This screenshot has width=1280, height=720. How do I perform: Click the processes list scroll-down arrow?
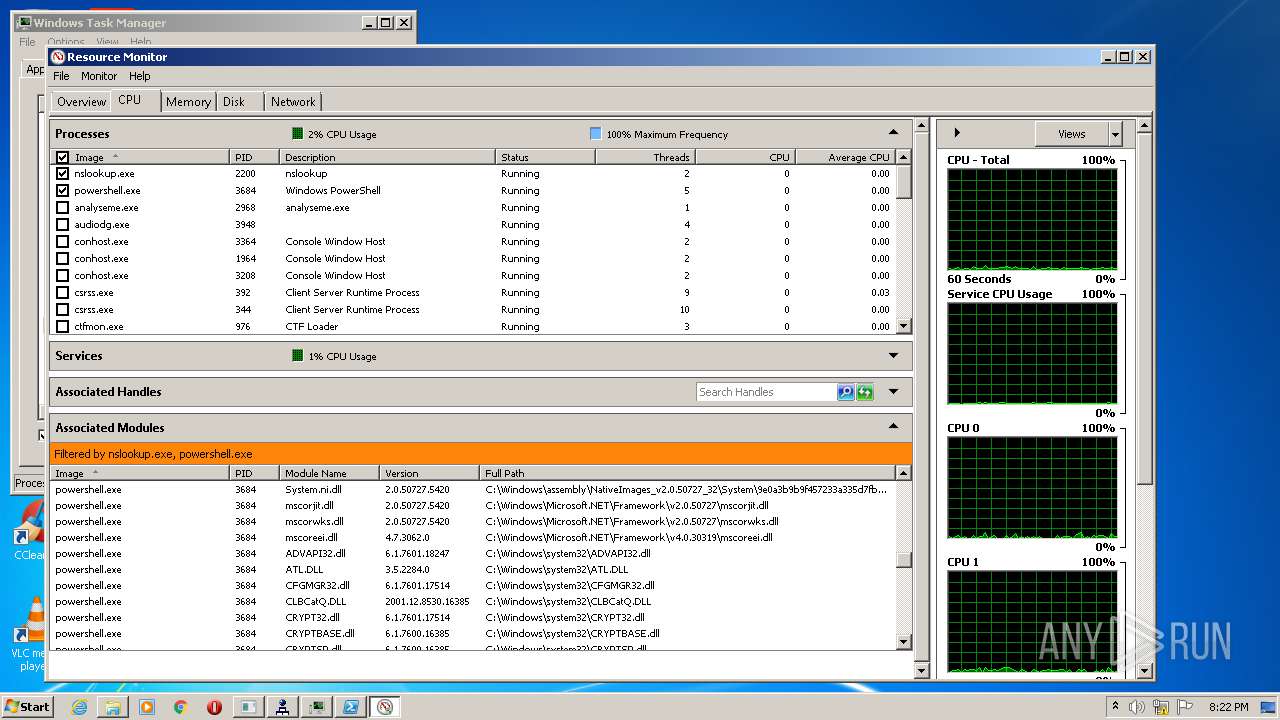tap(904, 326)
